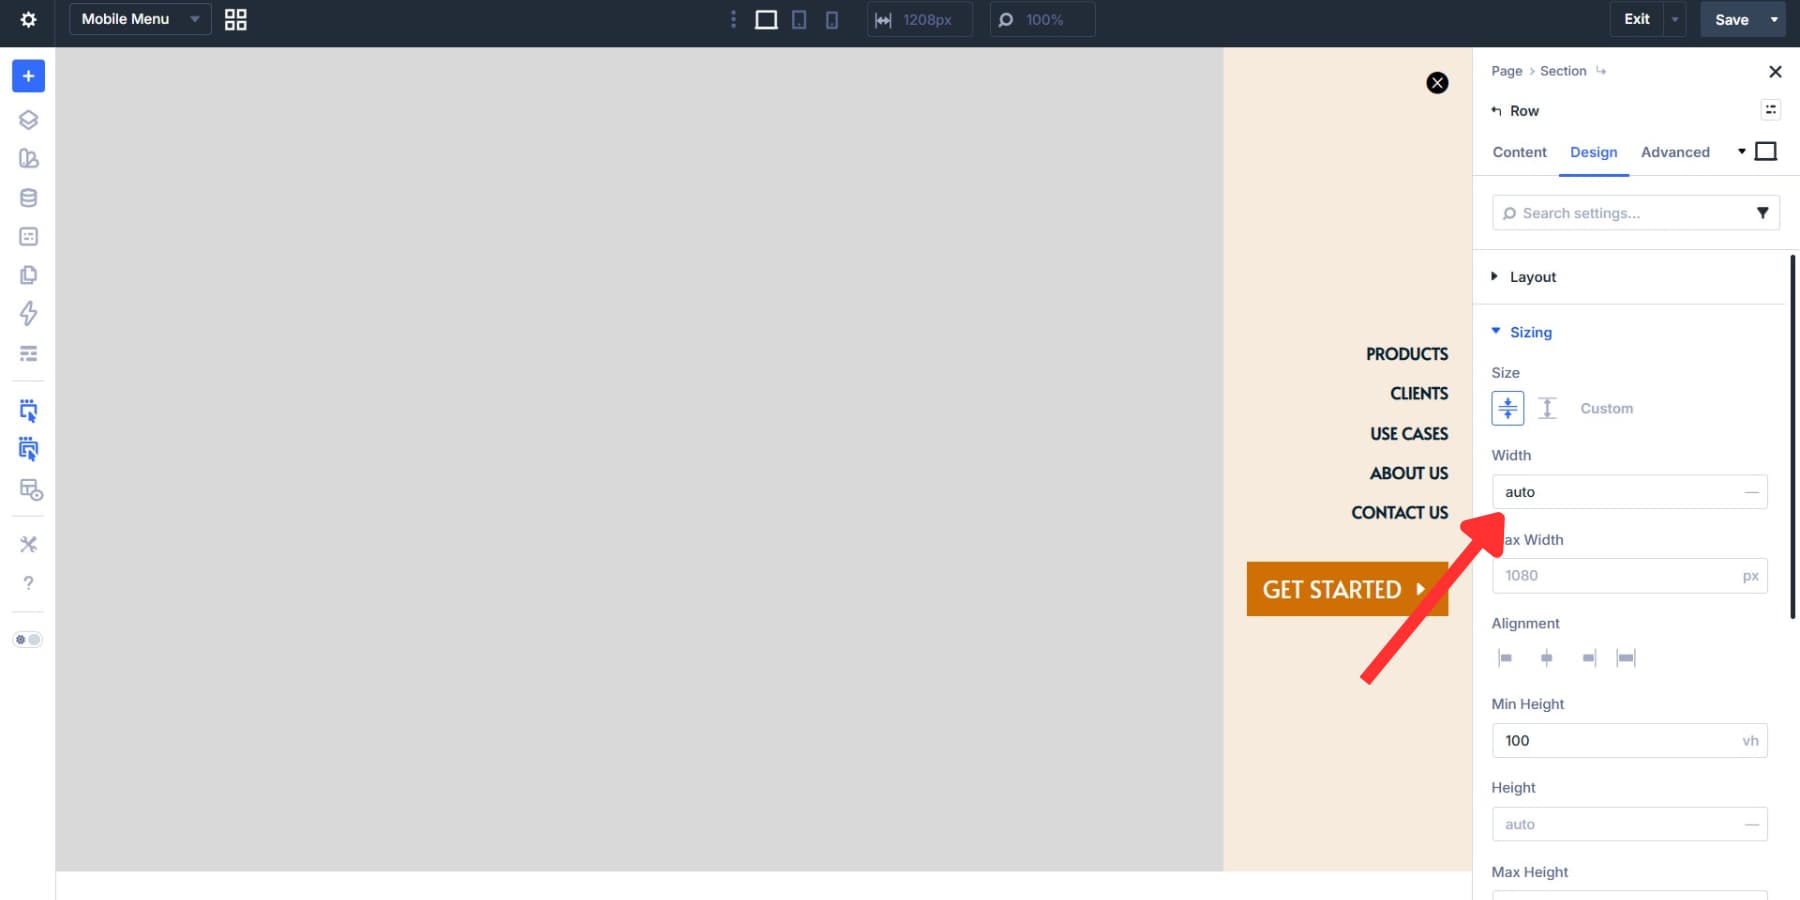Click the Save button
The image size is (1800, 900).
point(1731,19)
